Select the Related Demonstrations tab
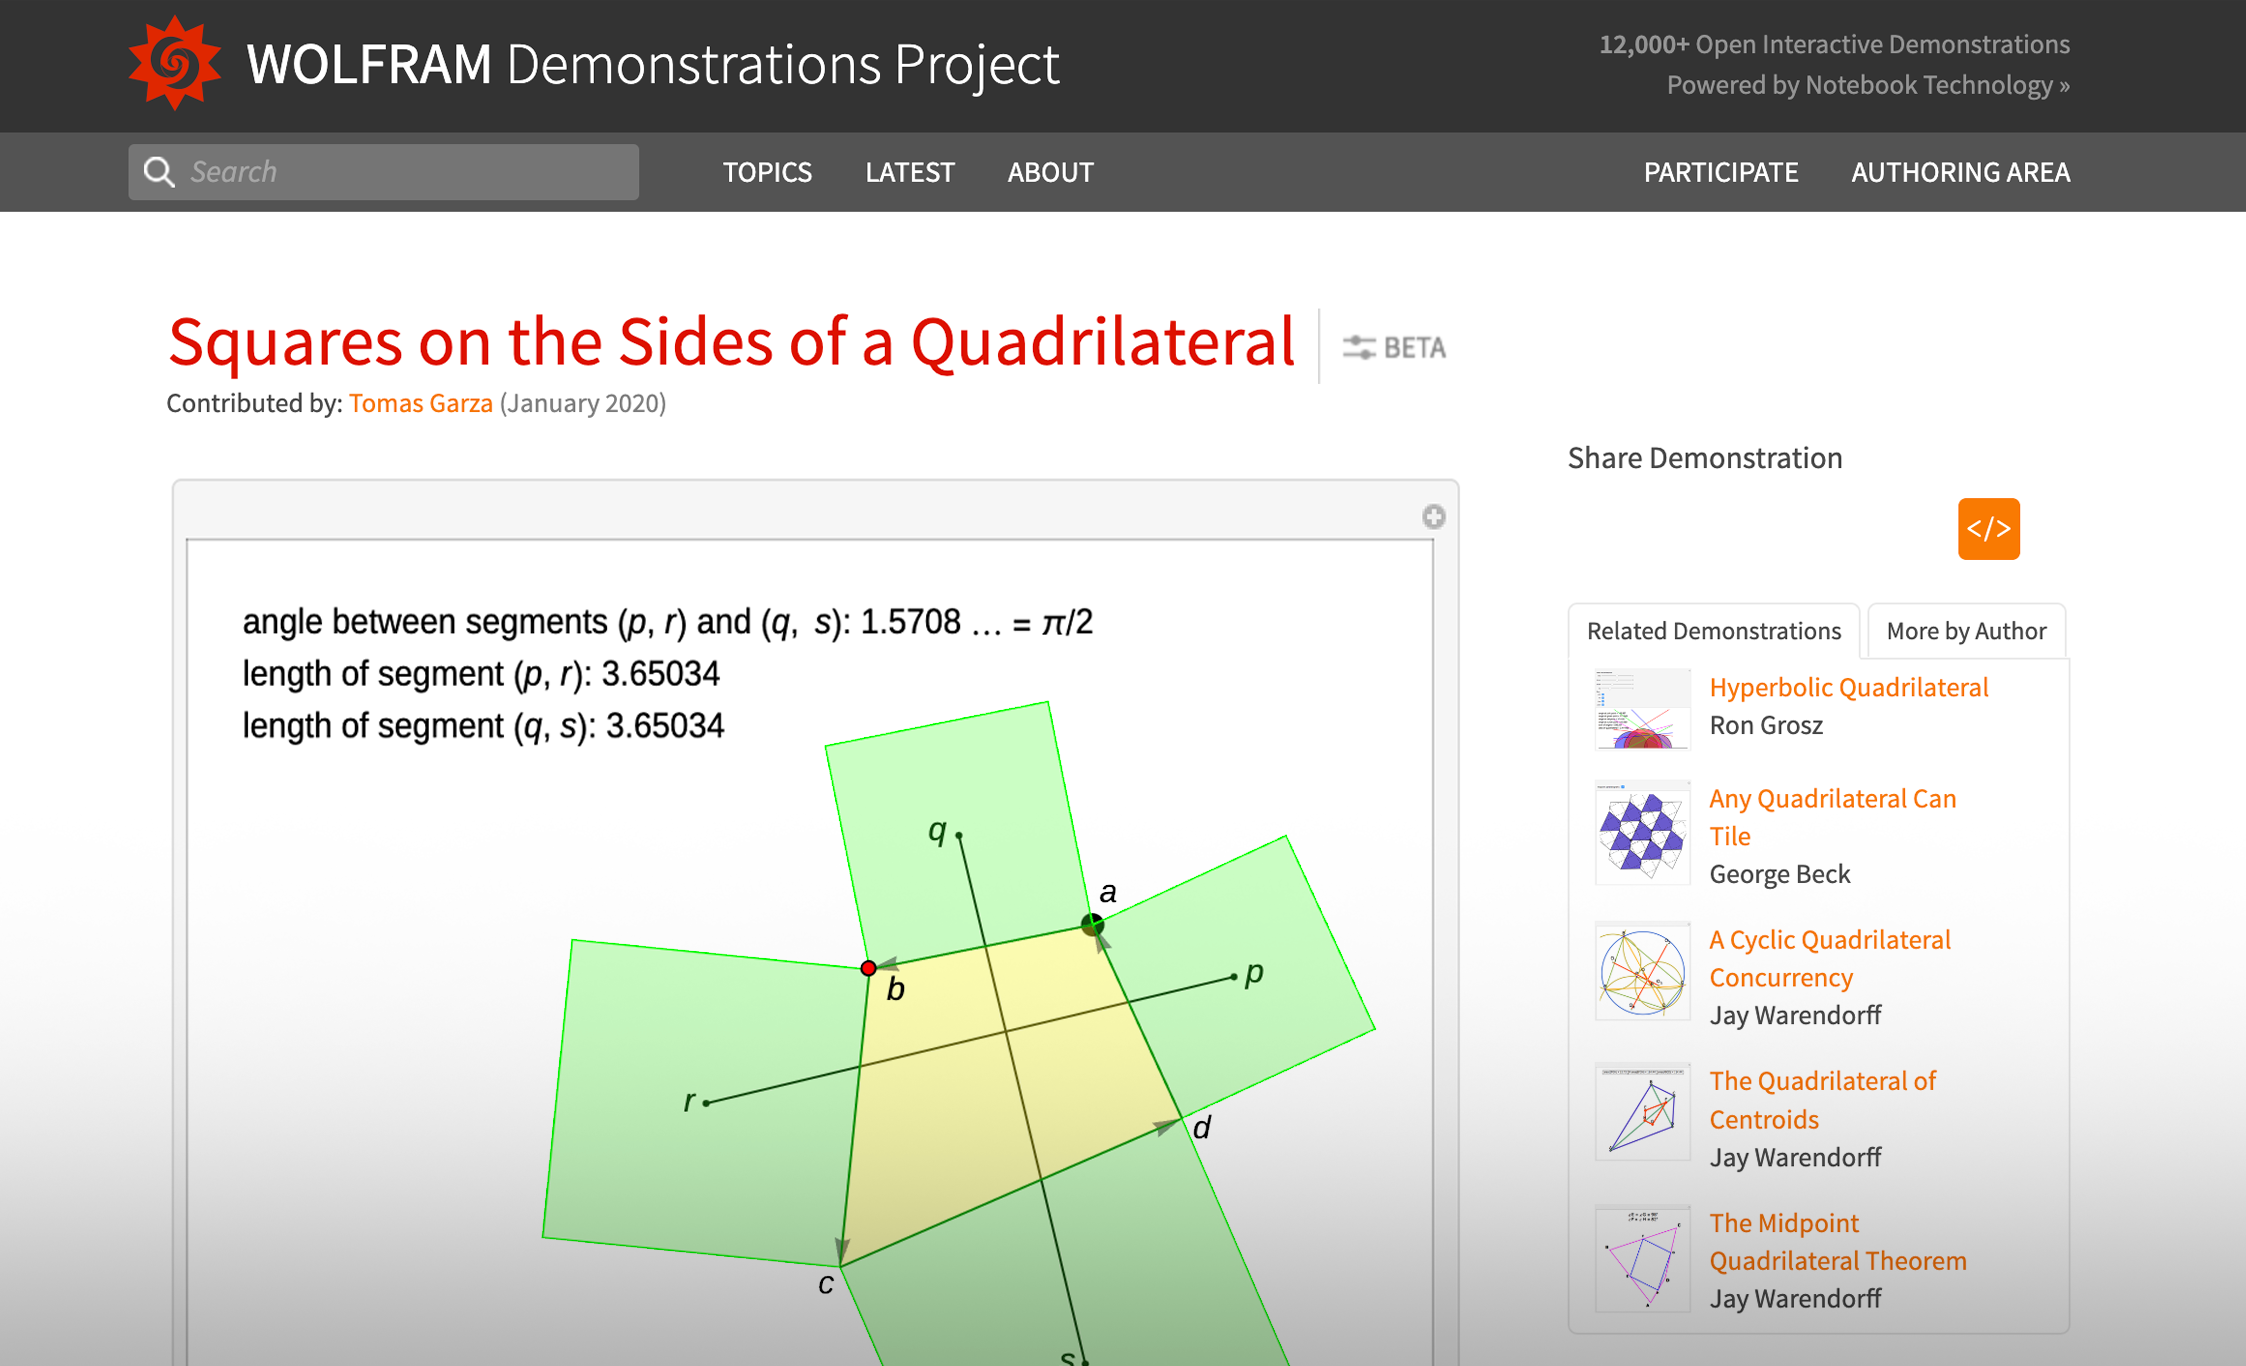 tap(1713, 631)
